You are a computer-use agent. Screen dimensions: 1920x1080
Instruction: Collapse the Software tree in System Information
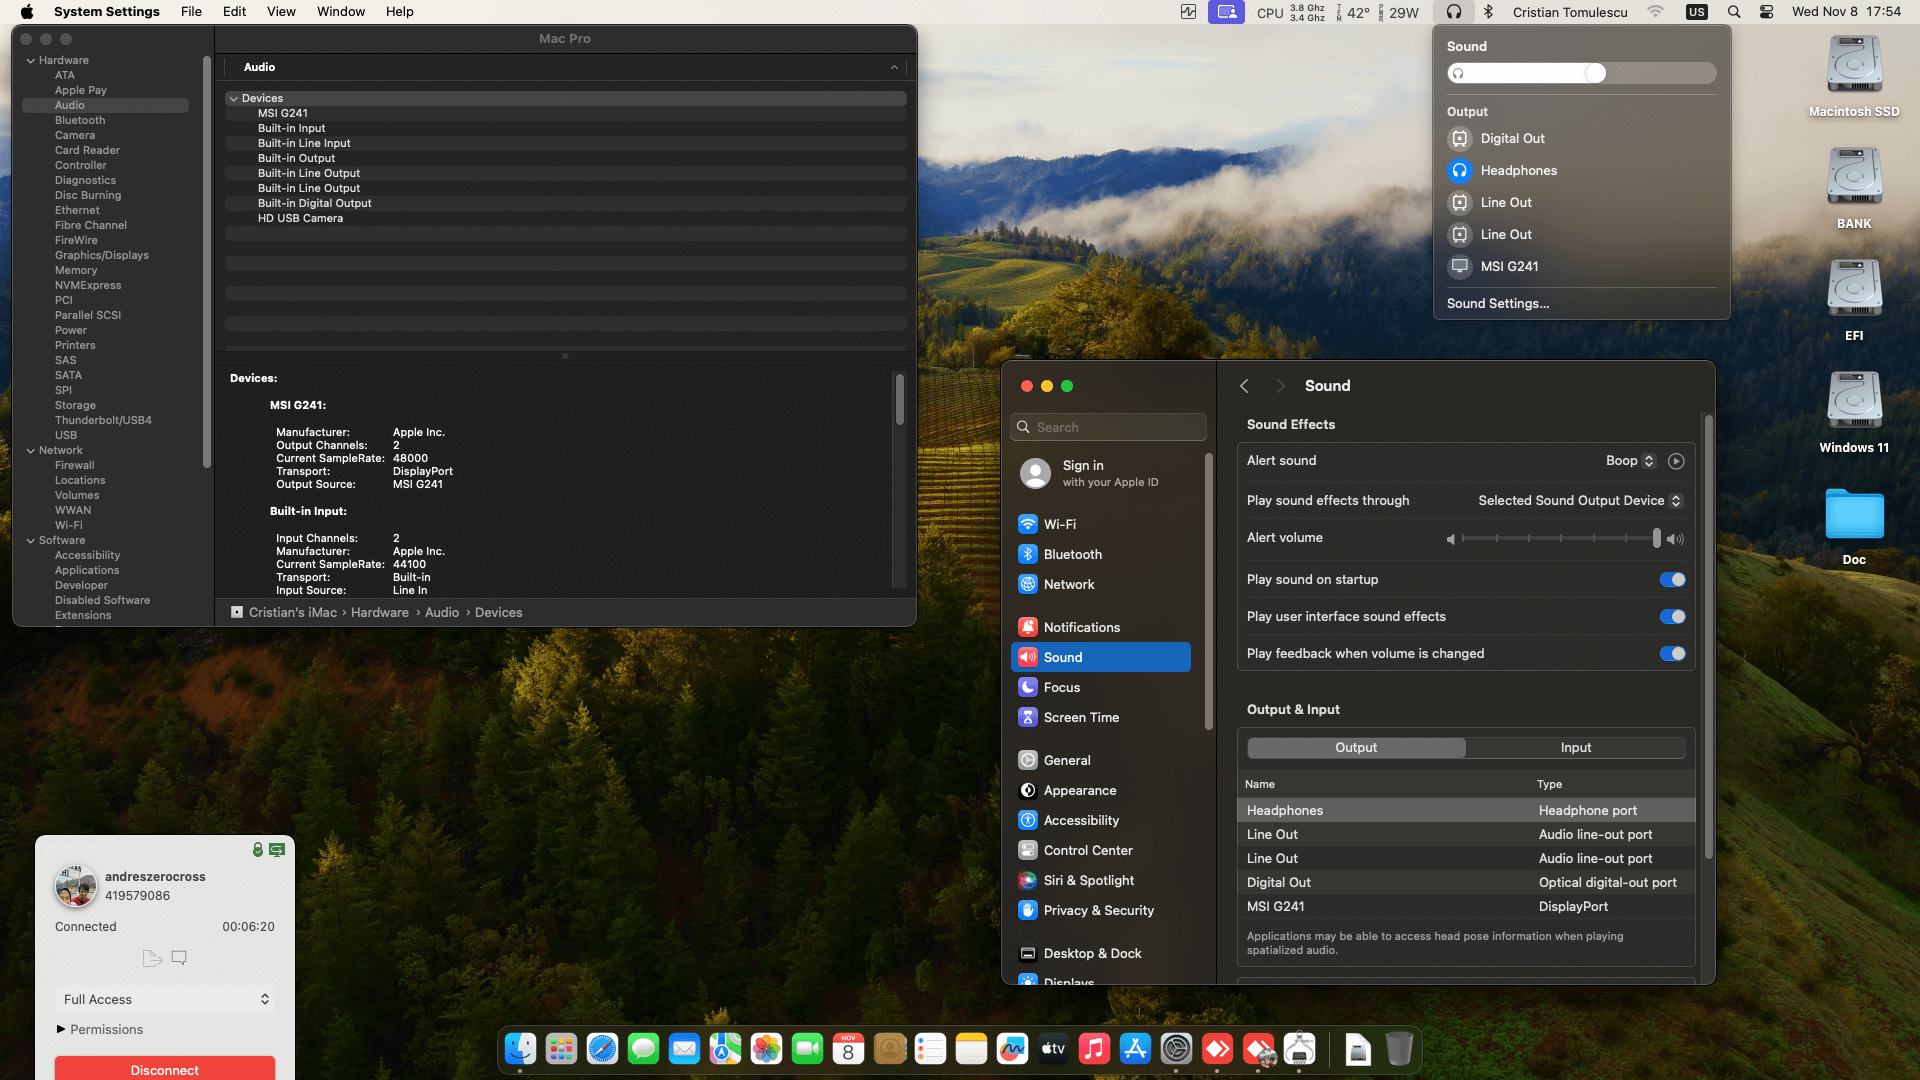click(31, 541)
